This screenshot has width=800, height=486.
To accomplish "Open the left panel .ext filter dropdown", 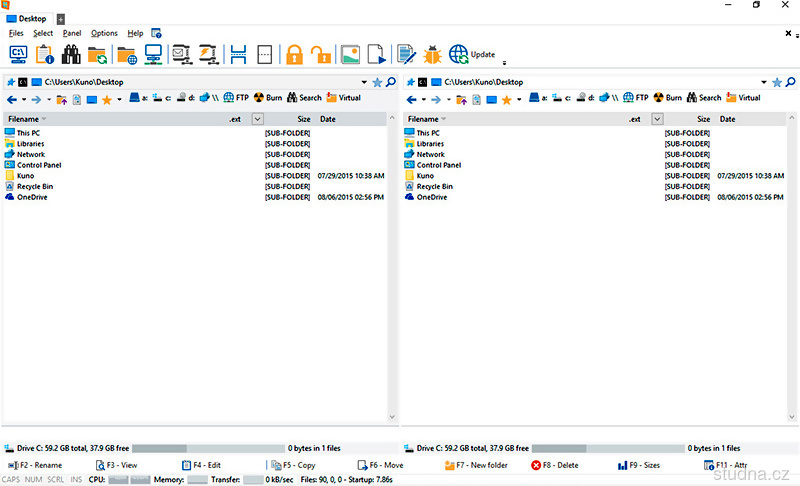I will (258, 119).
